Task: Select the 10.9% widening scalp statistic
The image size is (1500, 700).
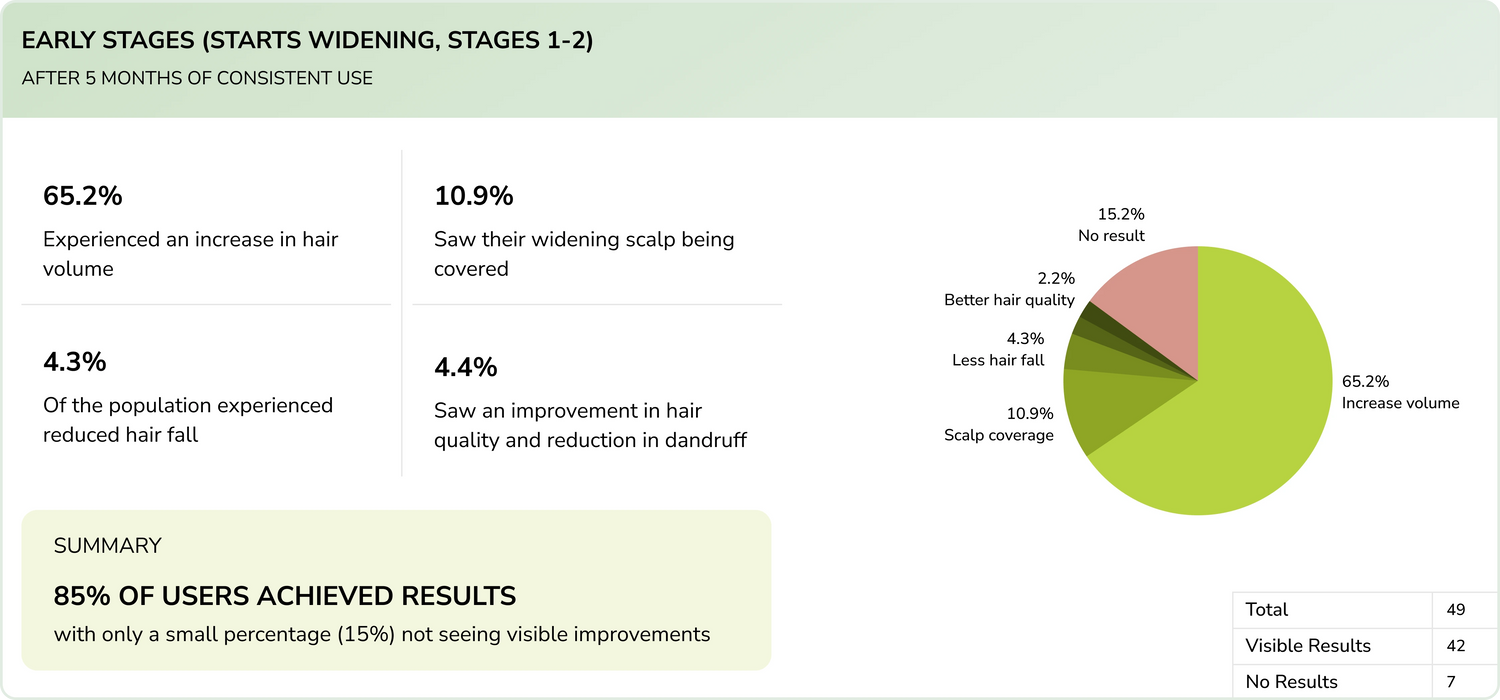Action: coord(473,196)
